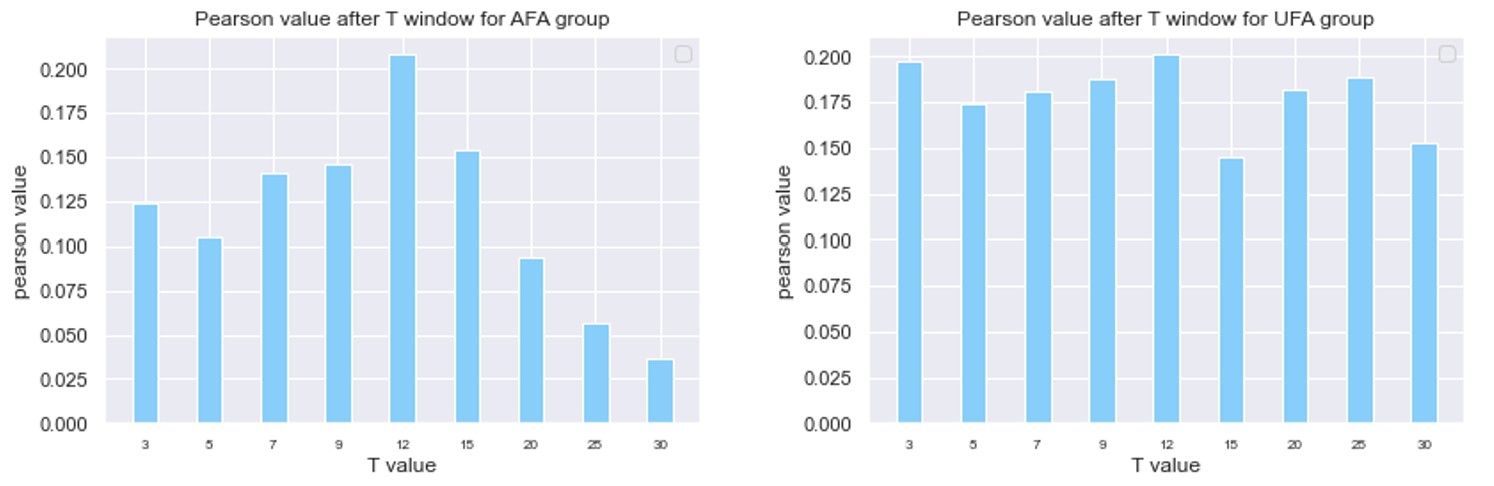Image resolution: width=1494 pixels, height=486 pixels.
Task: Select the T=30 bar in UFA chart
Action: [1424, 284]
